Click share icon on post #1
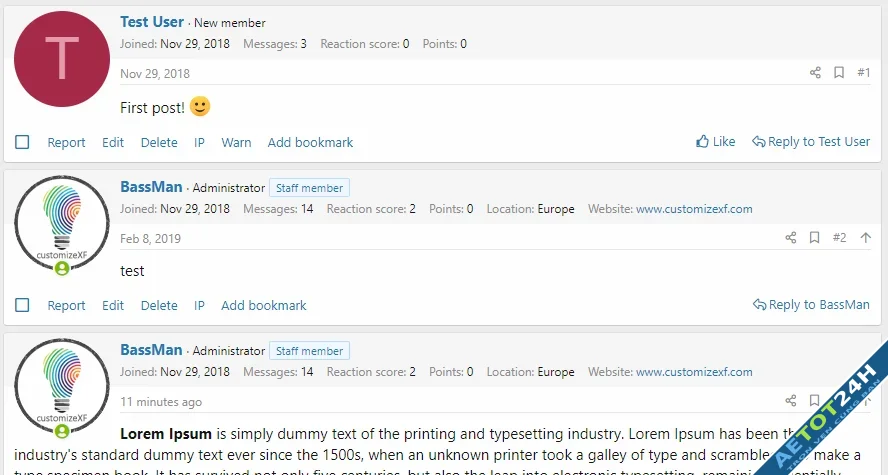Viewport: 888px width, 475px height. (815, 73)
